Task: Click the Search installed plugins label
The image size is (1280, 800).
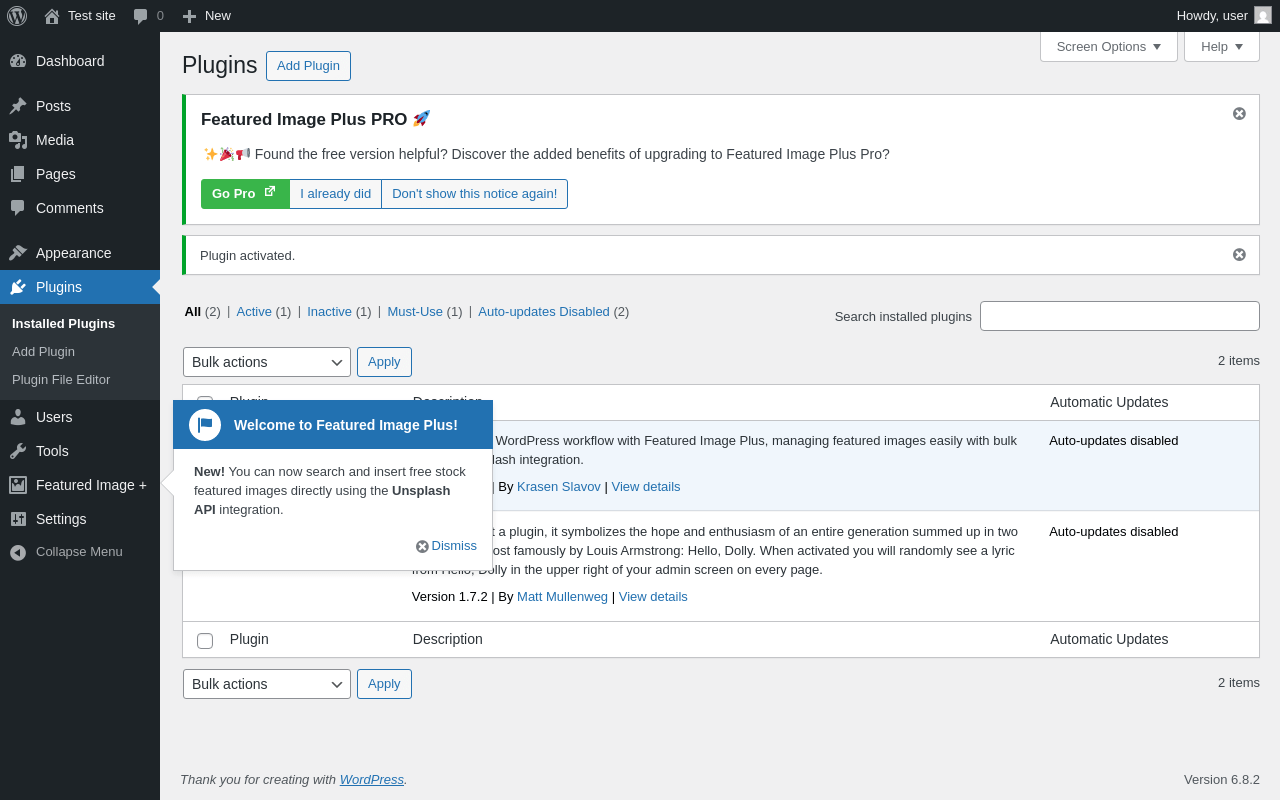Action: click(903, 317)
